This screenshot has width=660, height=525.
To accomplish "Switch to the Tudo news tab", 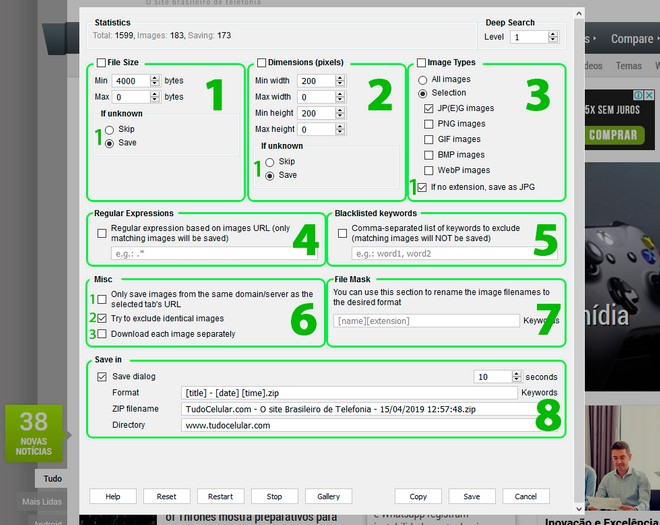I will point(52,479).
